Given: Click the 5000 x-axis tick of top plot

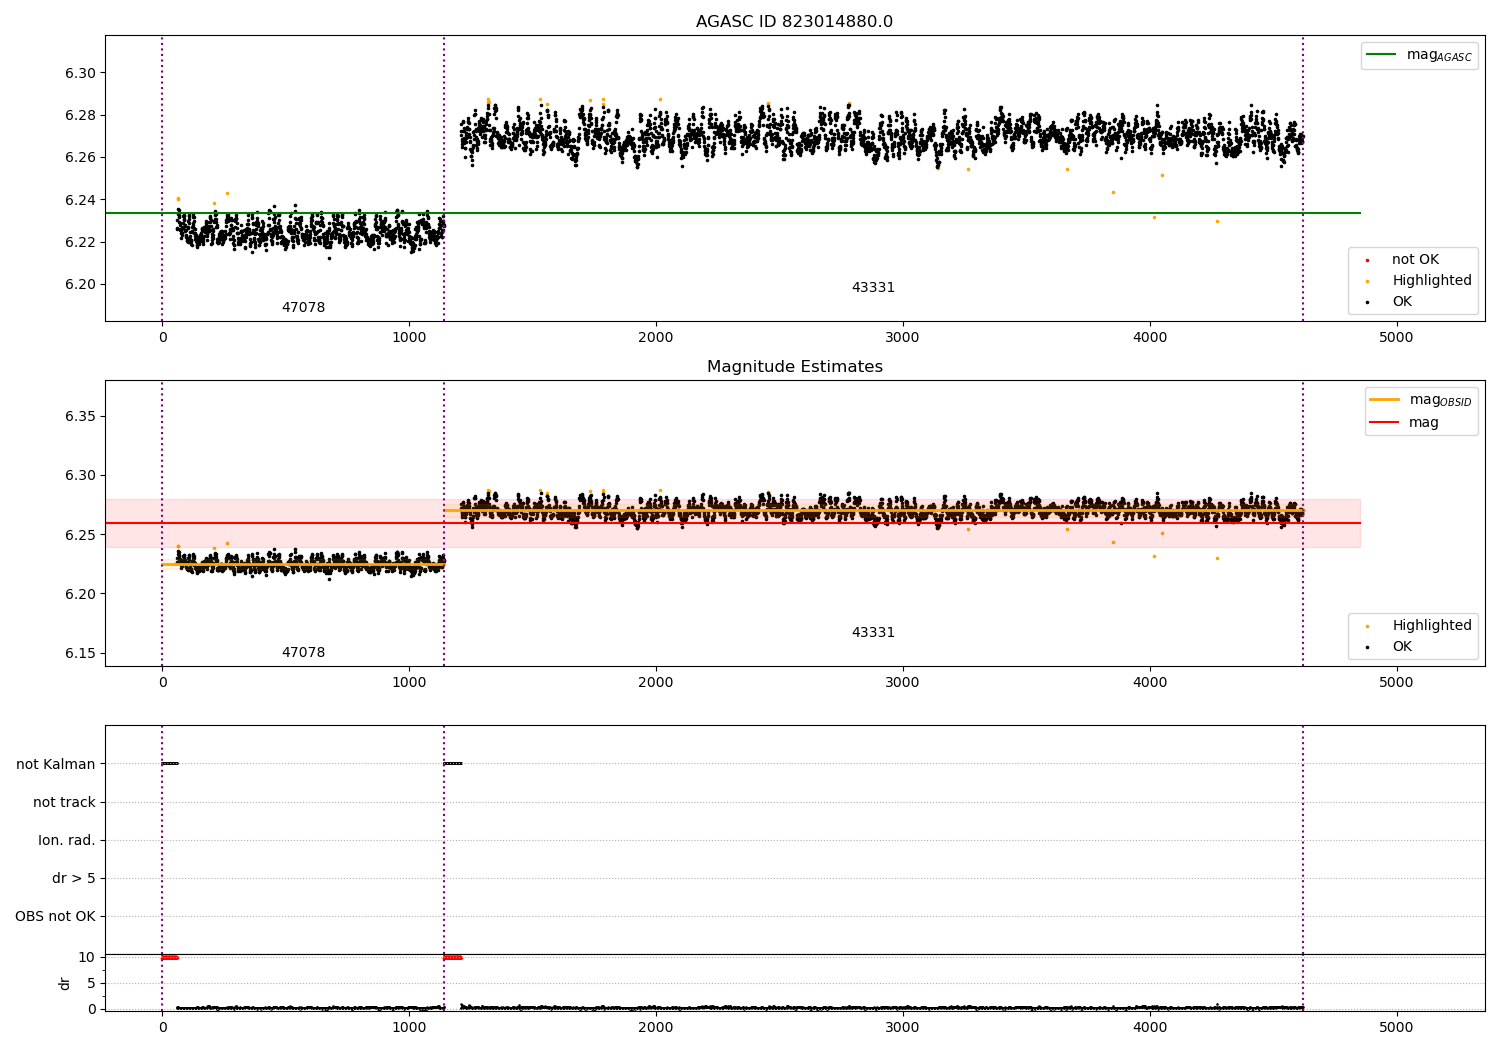Looking at the screenshot, I should pyautogui.click(x=1396, y=338).
